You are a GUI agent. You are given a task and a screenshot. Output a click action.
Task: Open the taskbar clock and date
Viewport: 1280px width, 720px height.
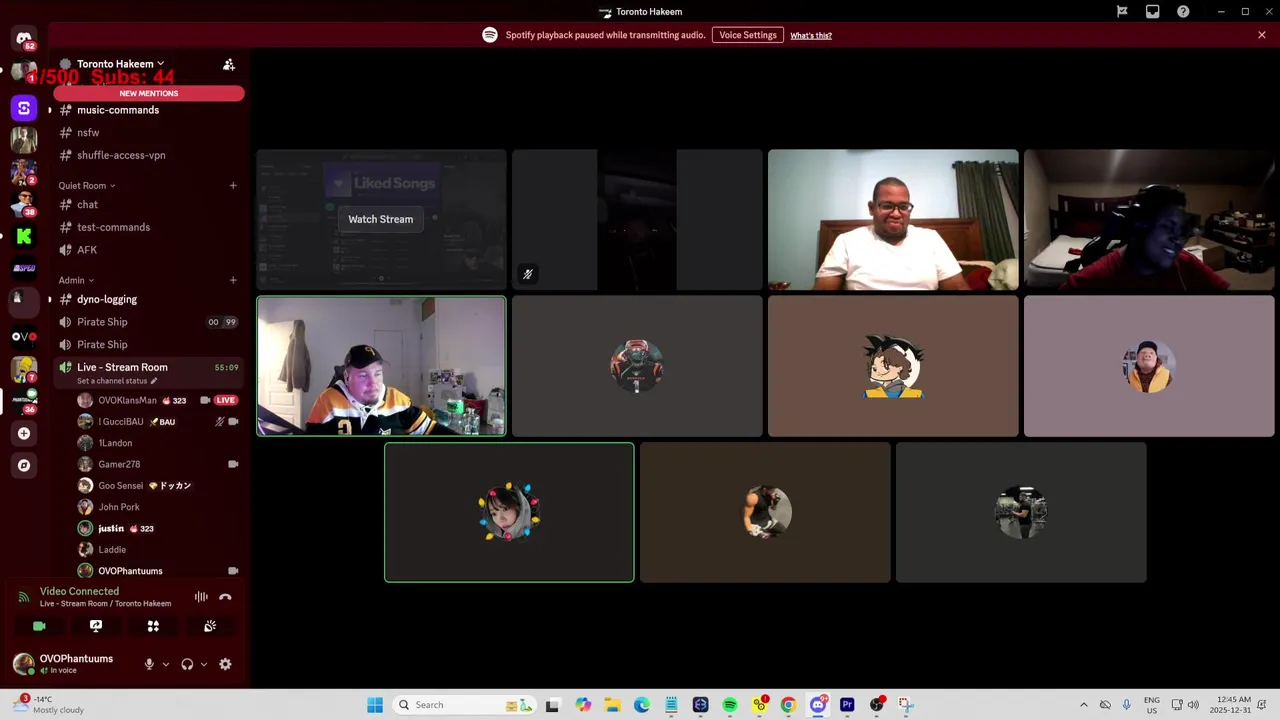pyautogui.click(x=1230, y=705)
